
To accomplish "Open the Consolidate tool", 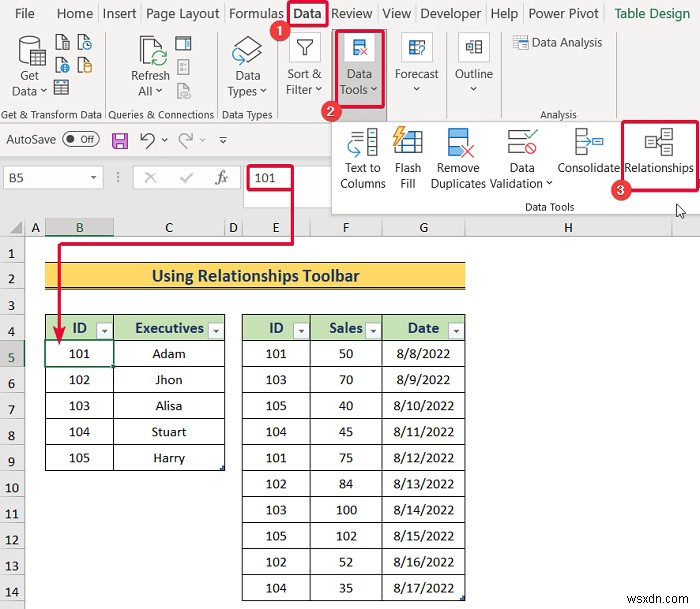I will (x=588, y=152).
